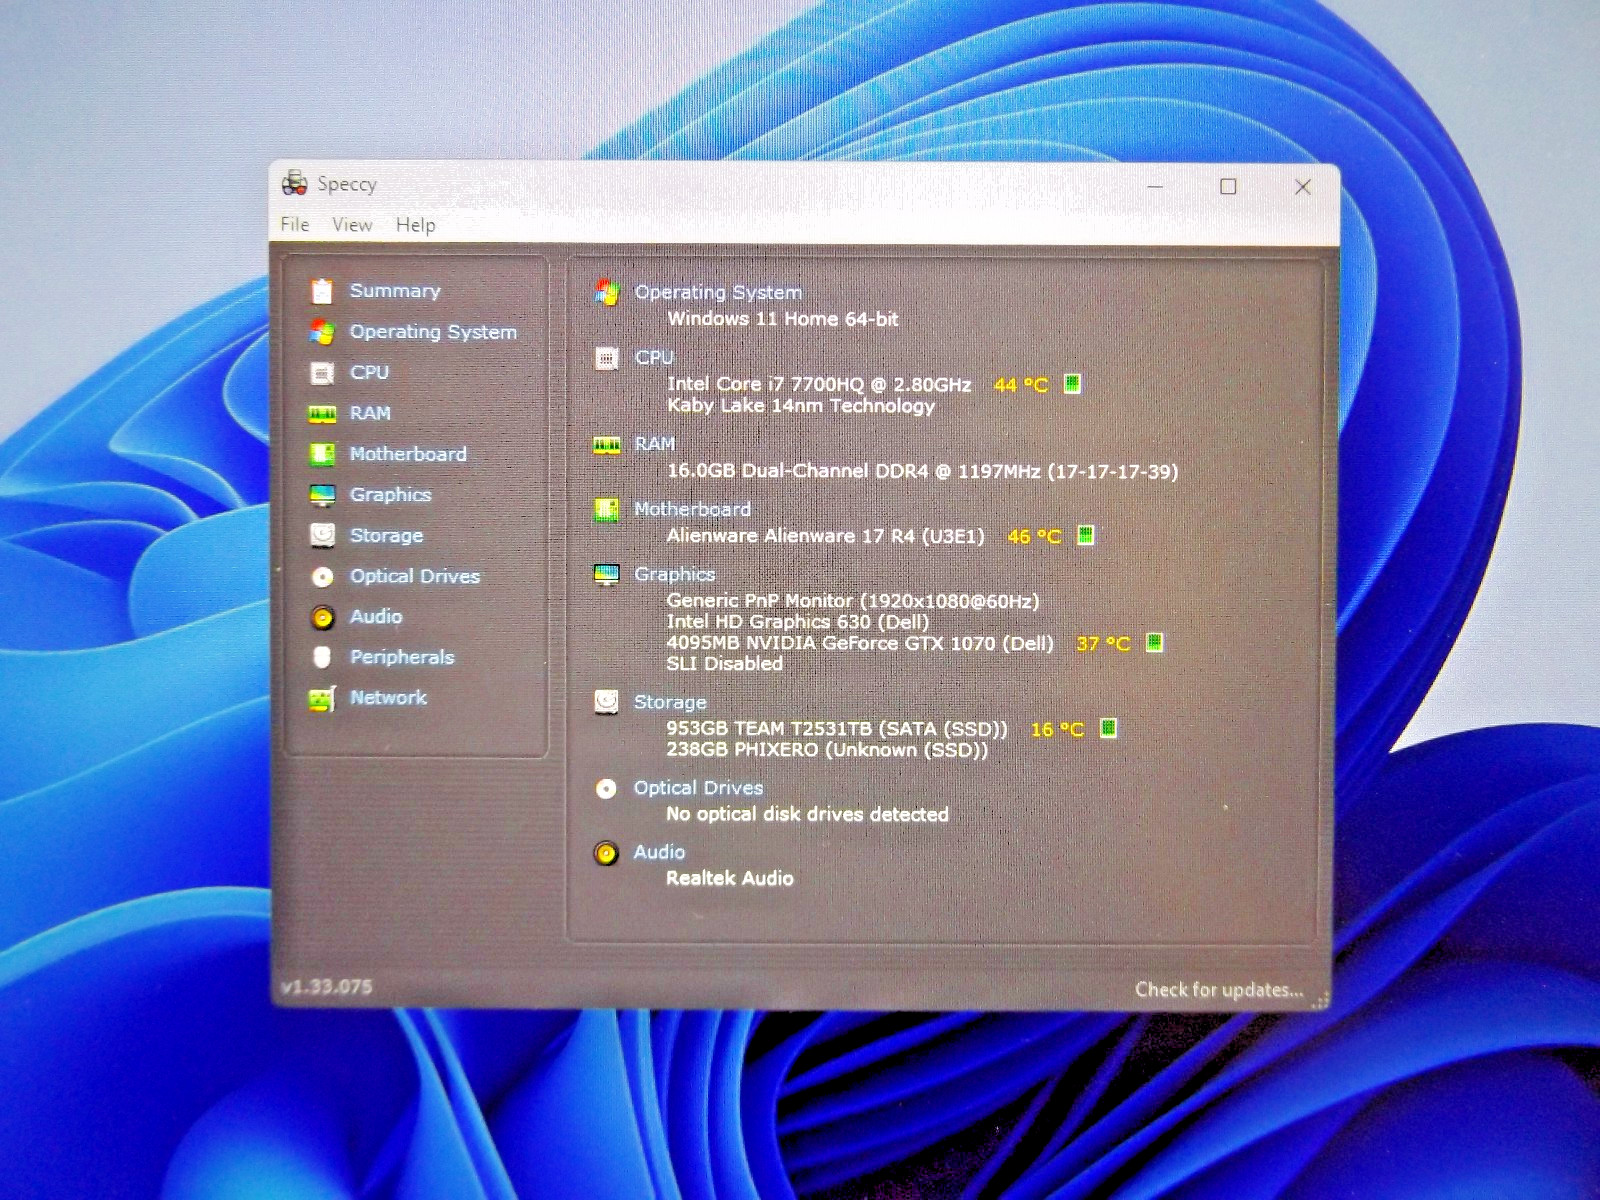Screen dimensions: 1600x1200
Task: Click the 16.0GB Dual-Channel DDR4 text line
Action: pyautogui.click(x=922, y=472)
